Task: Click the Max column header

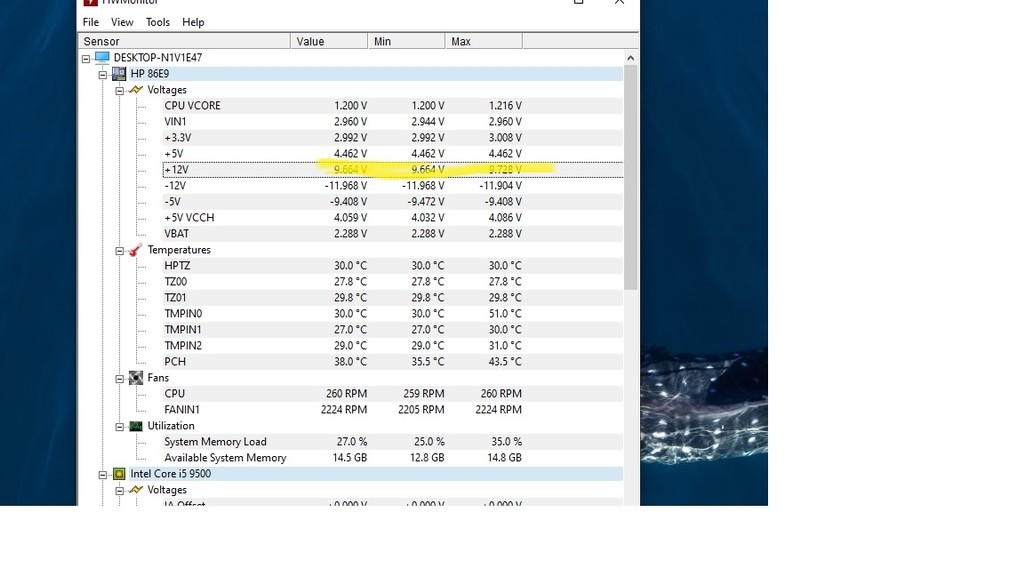Action: 484,41
